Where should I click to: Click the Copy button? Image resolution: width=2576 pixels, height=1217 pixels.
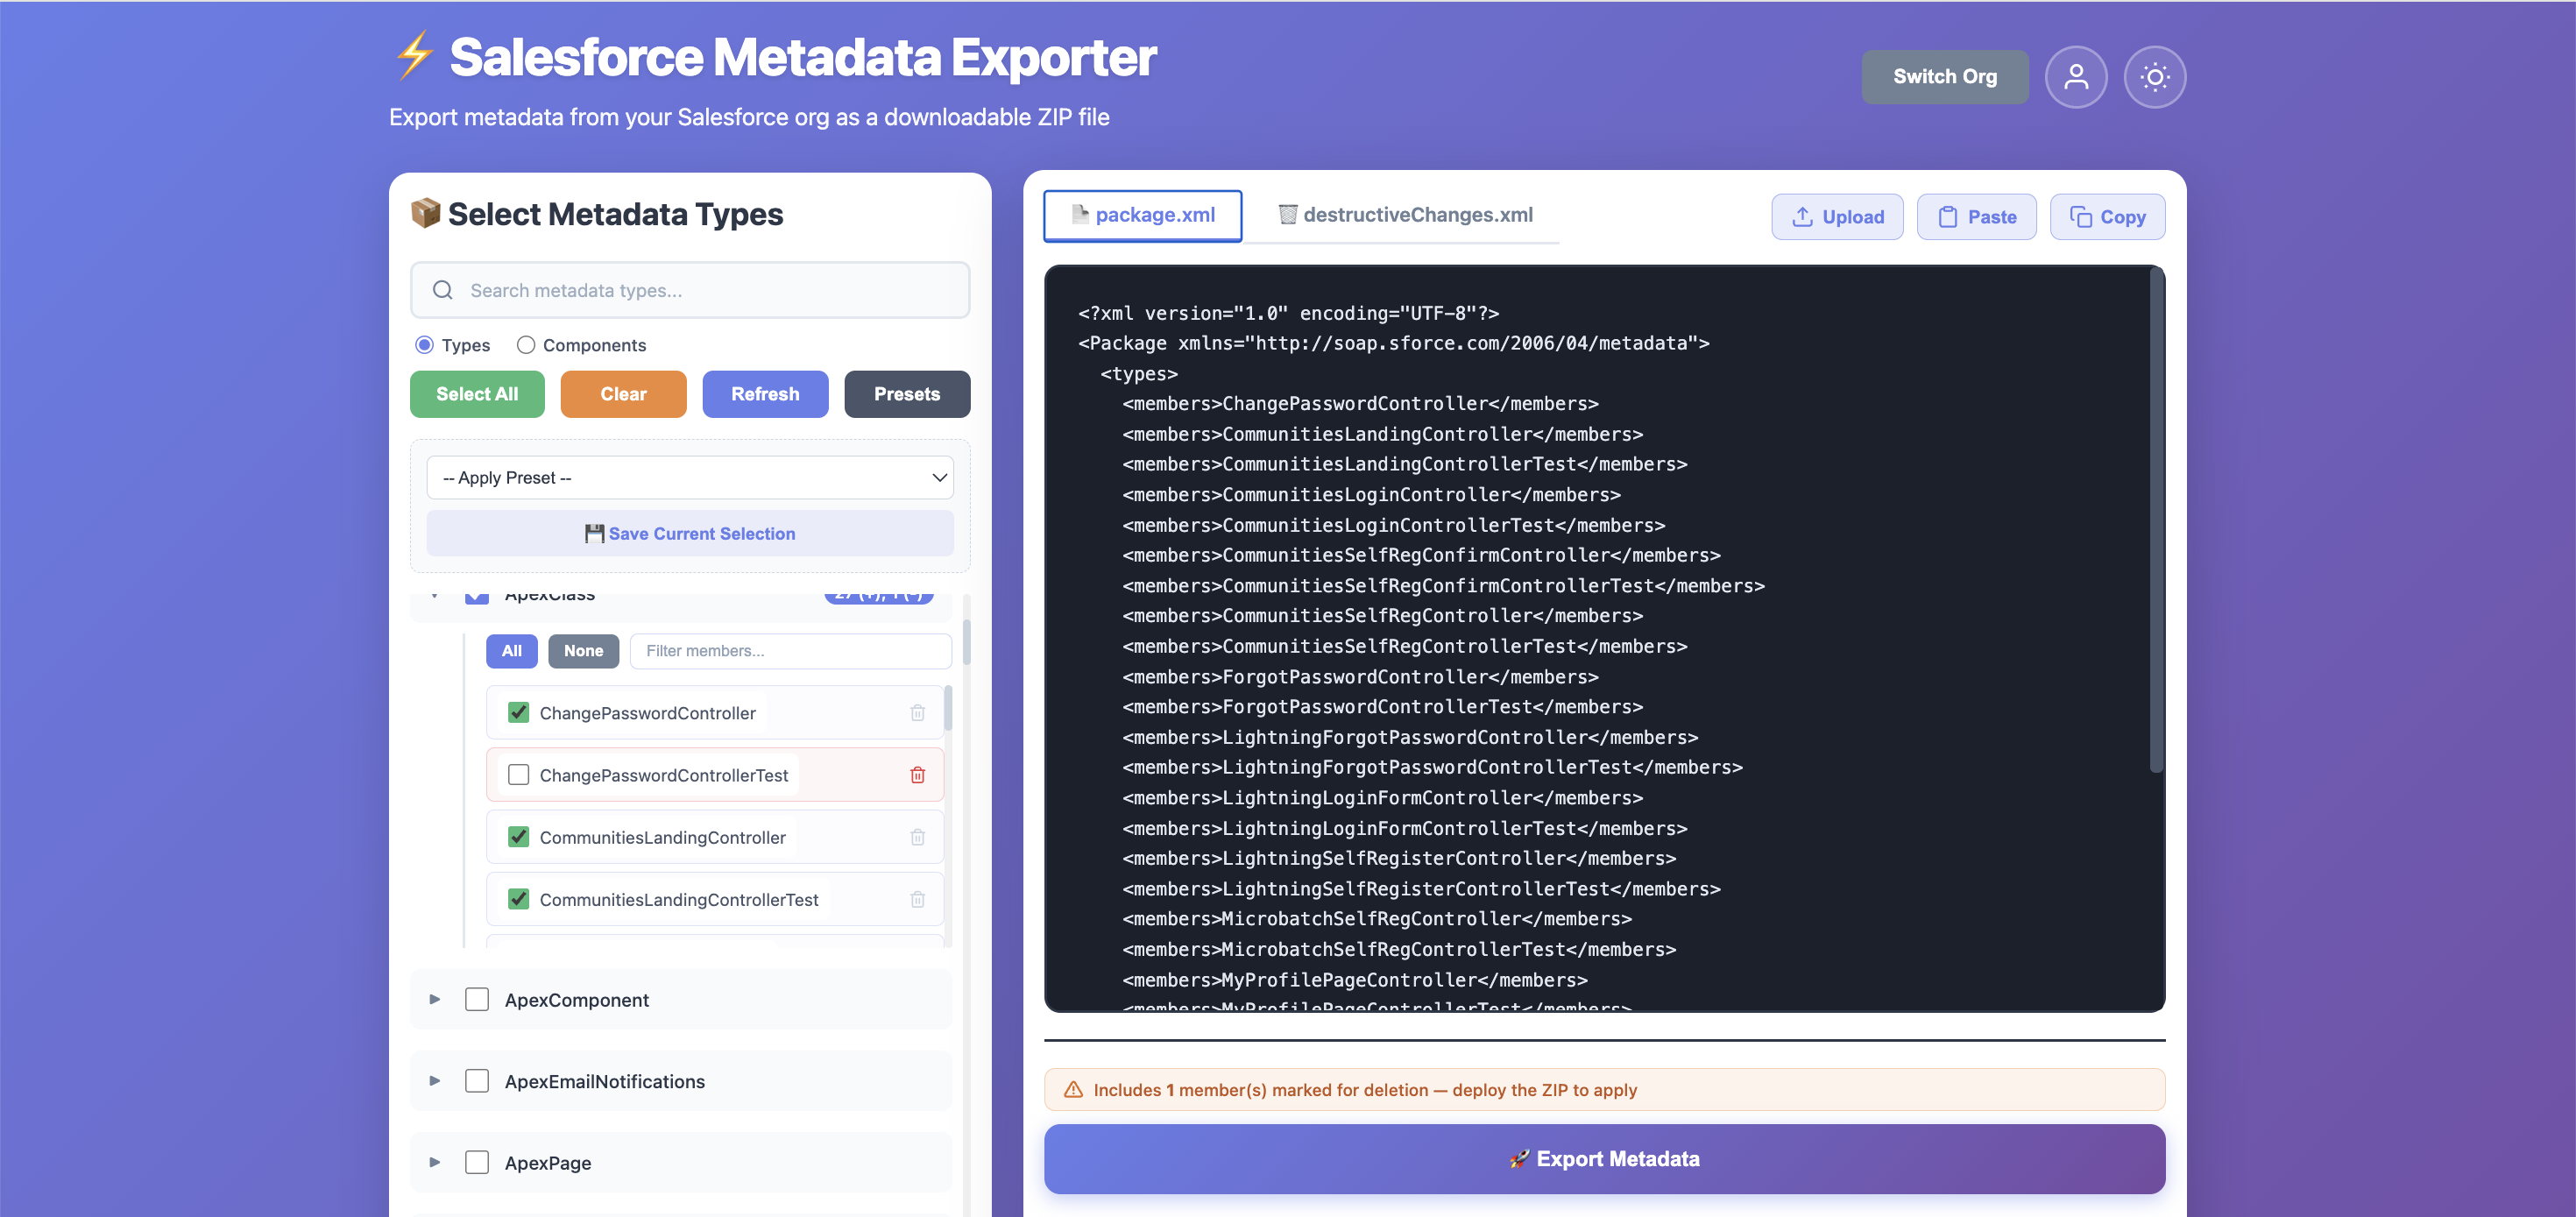click(x=2107, y=217)
